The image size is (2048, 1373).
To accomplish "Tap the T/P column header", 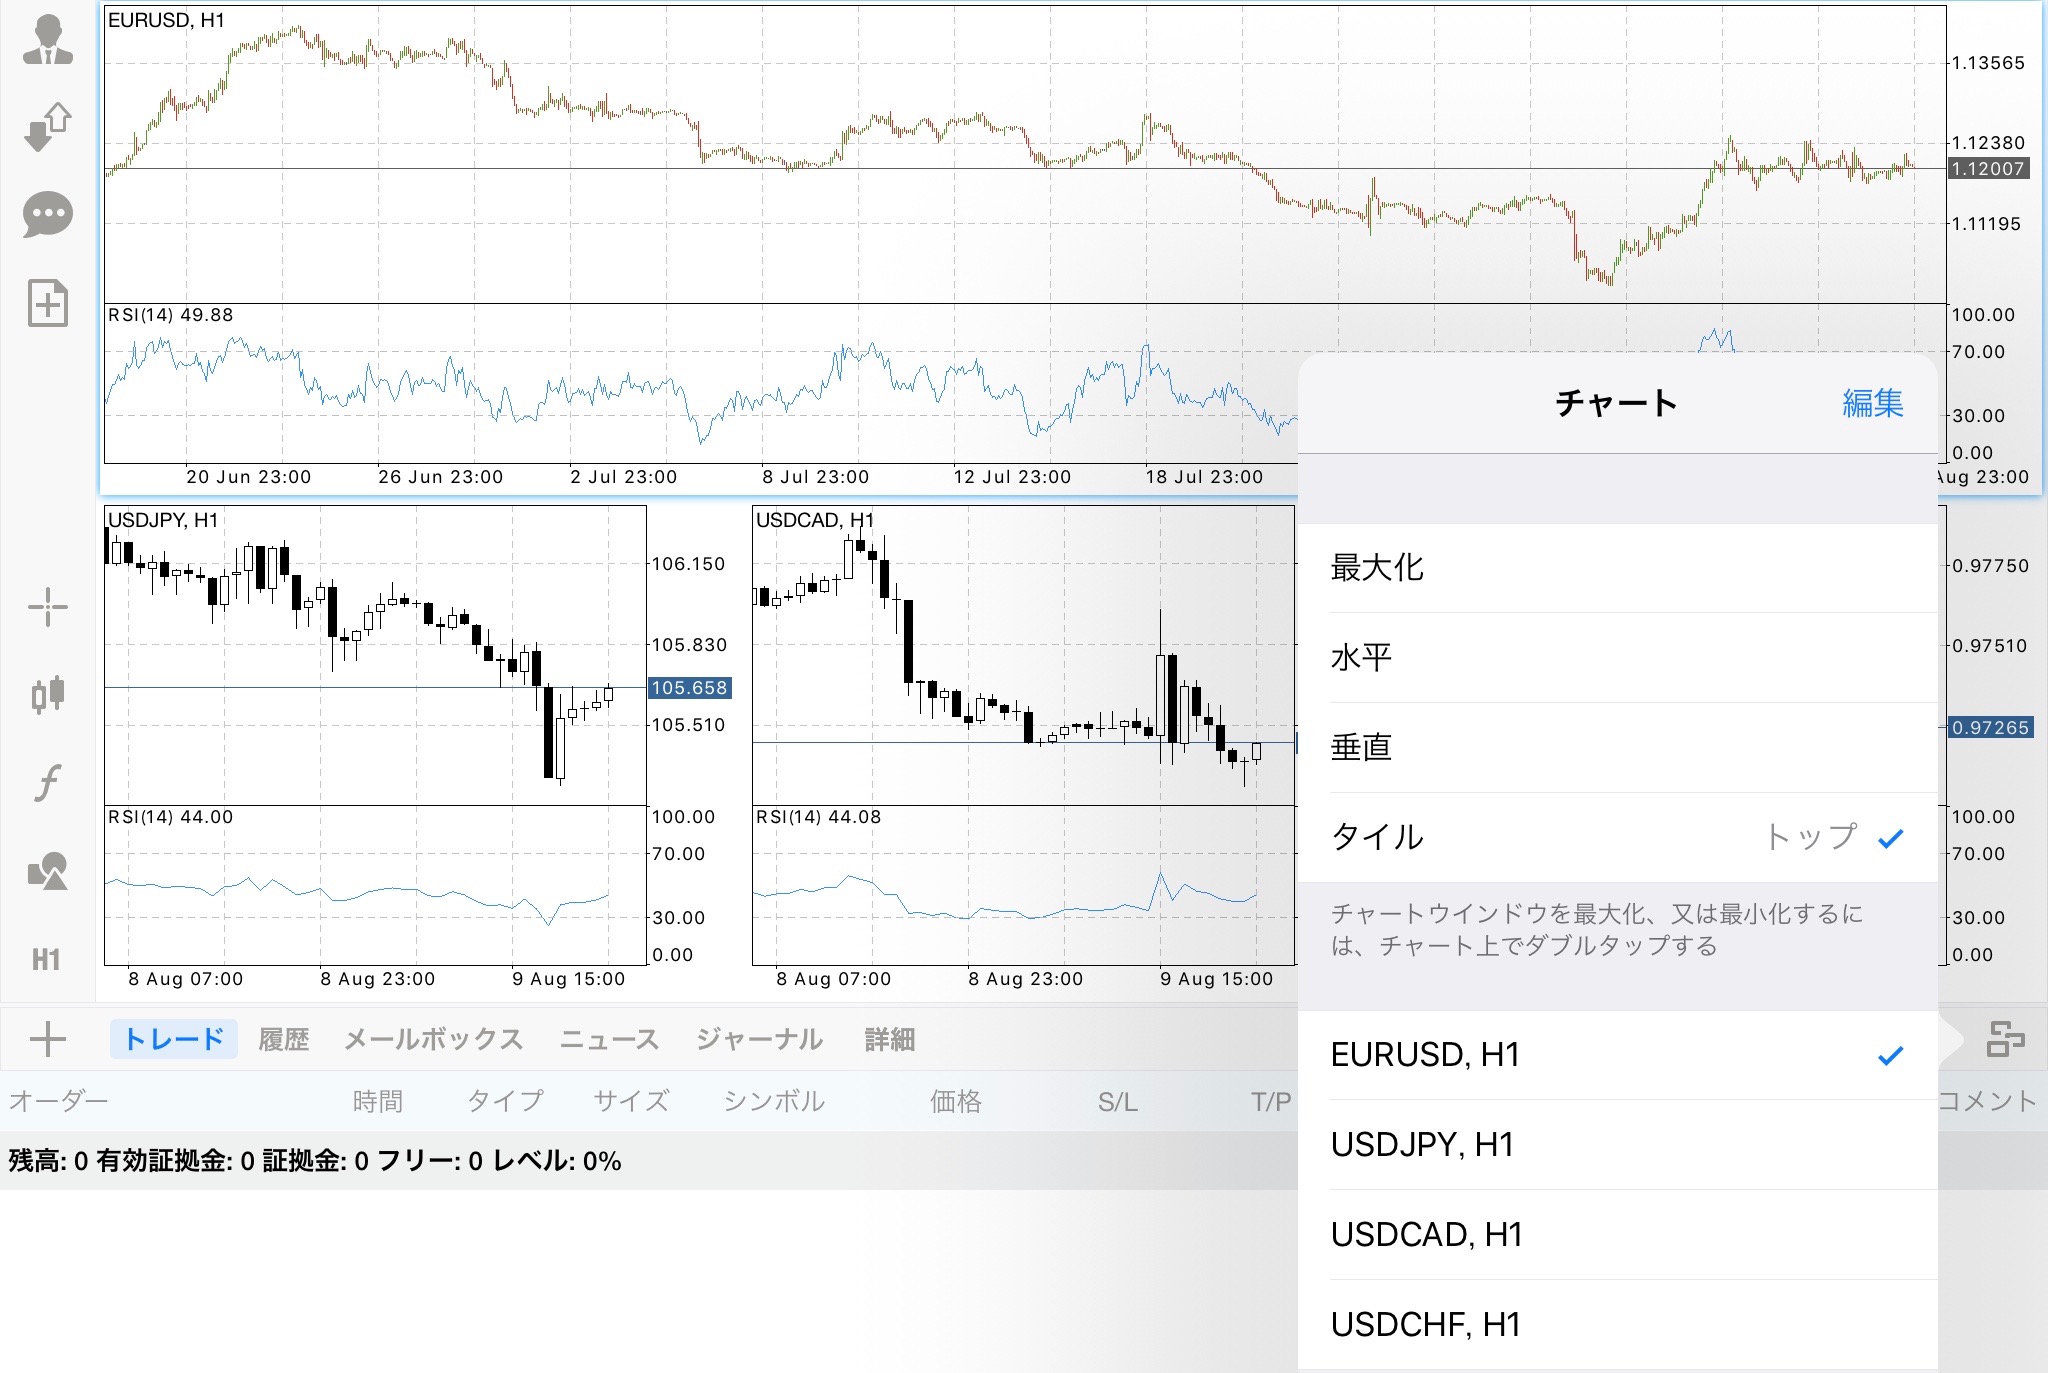I will pyautogui.click(x=1271, y=1102).
